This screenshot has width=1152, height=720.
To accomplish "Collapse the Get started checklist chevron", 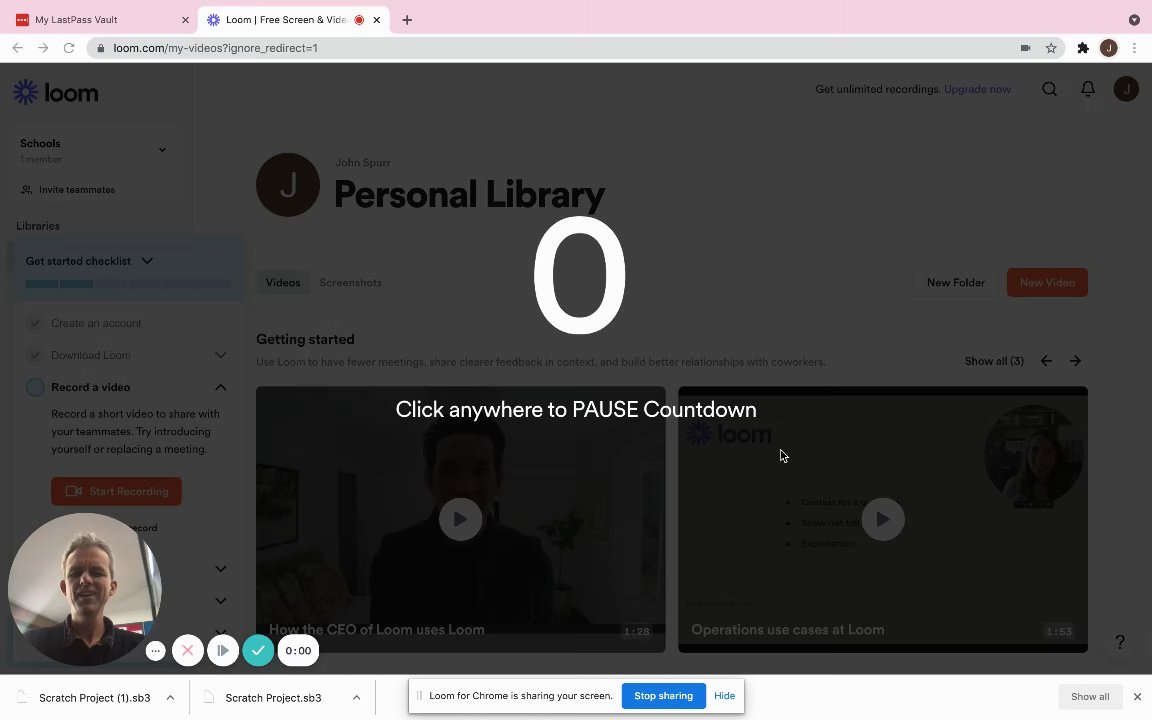I will [147, 261].
